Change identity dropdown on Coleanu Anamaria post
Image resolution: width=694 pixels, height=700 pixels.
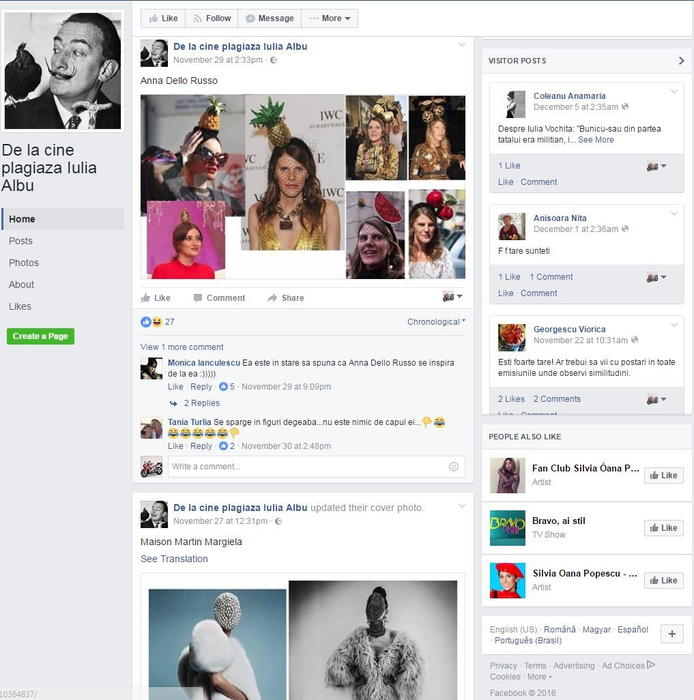657,166
